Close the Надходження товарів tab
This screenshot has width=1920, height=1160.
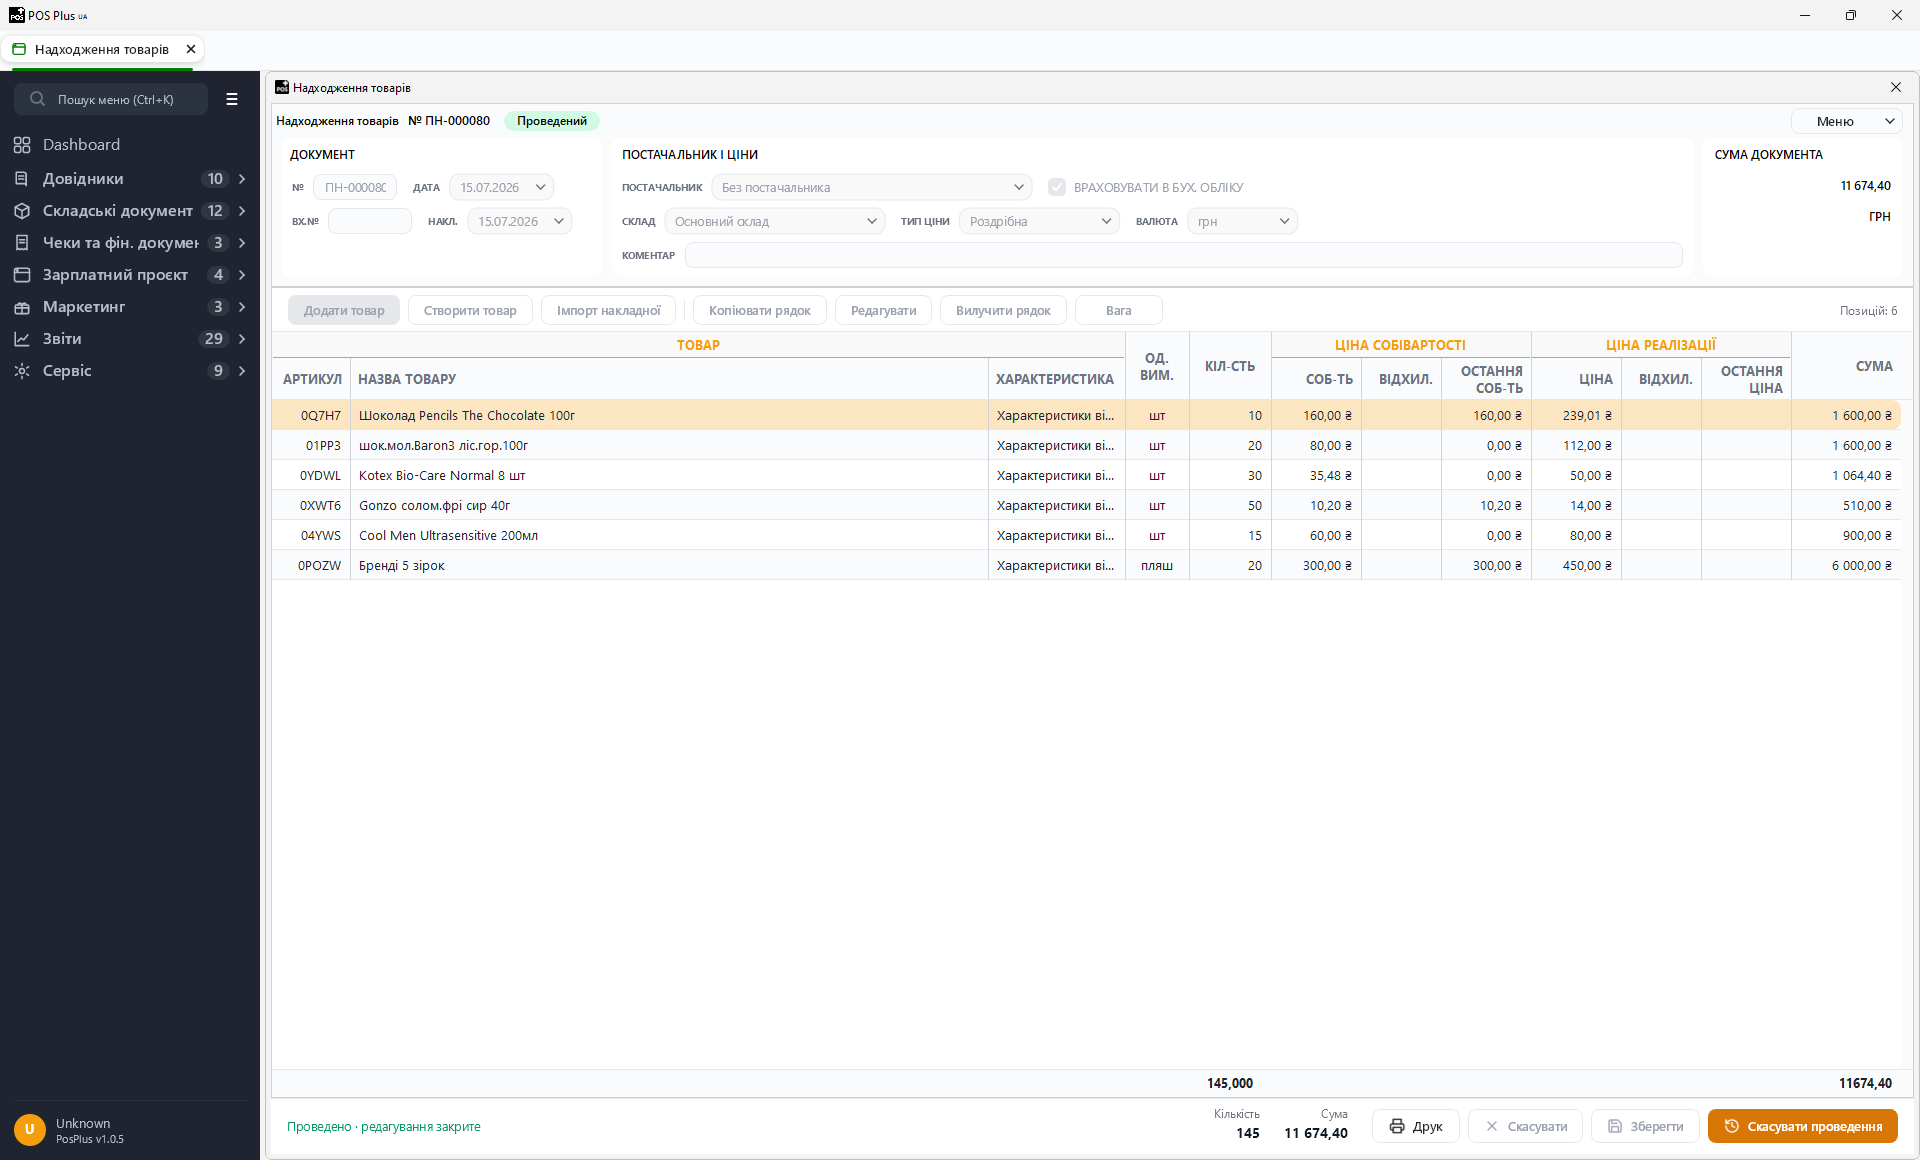191,49
